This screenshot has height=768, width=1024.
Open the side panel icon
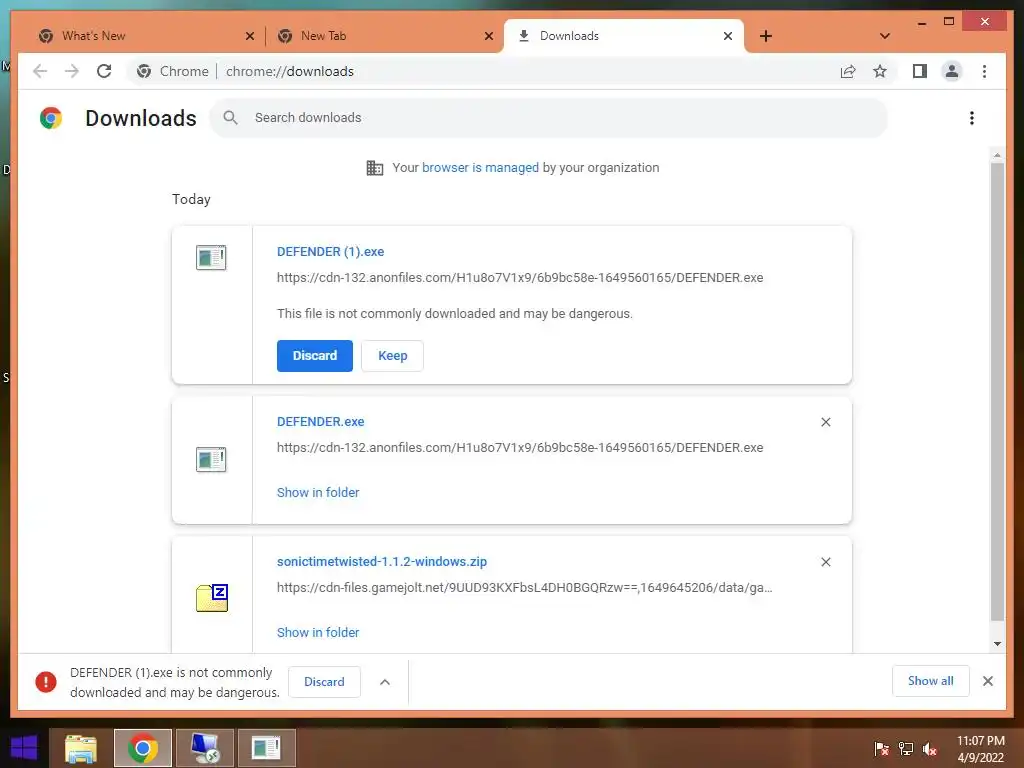point(920,71)
